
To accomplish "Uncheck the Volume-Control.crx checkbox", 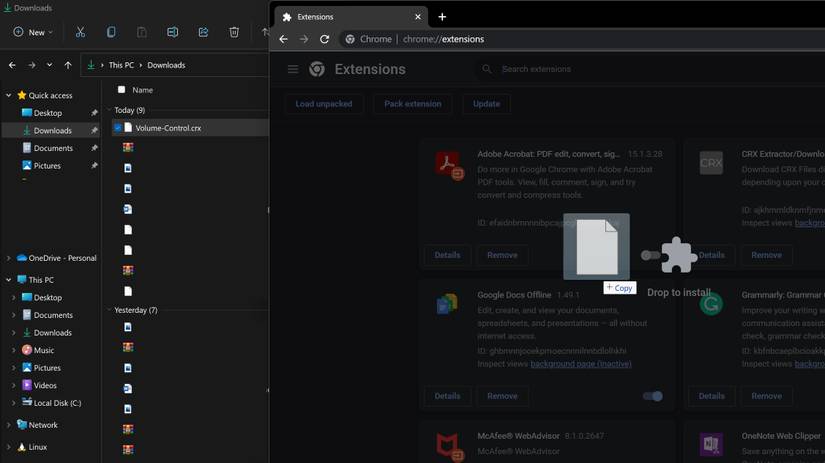I will [x=118, y=128].
